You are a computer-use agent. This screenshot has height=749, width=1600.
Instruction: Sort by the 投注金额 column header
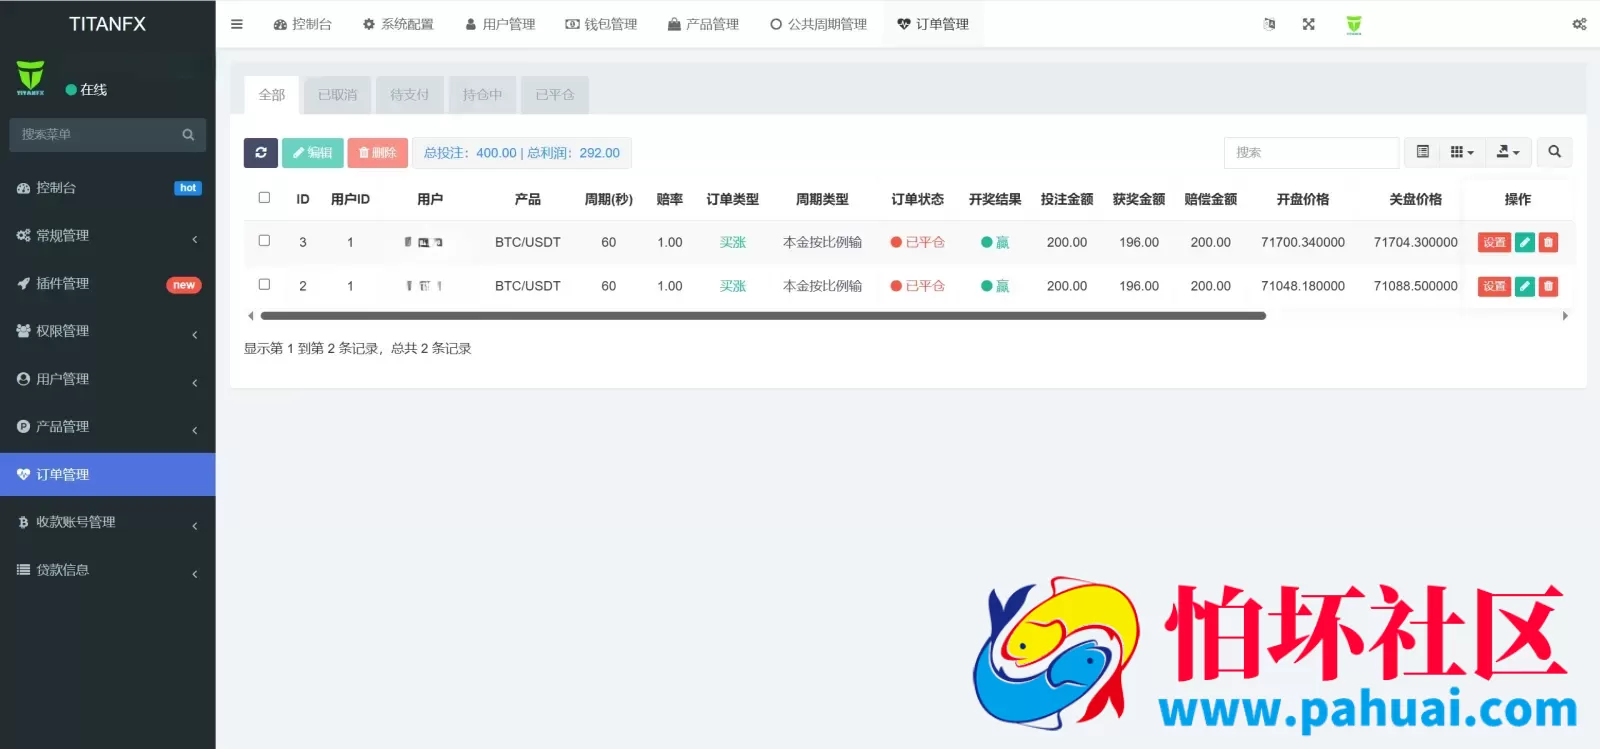coord(1067,199)
